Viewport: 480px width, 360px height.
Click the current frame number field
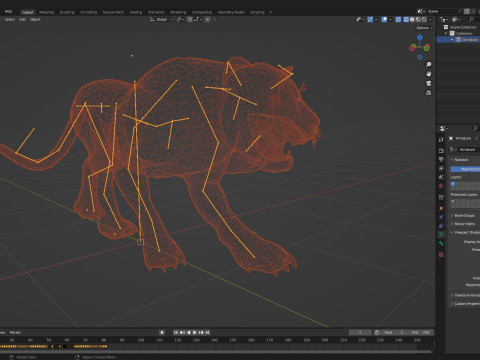pos(360,332)
